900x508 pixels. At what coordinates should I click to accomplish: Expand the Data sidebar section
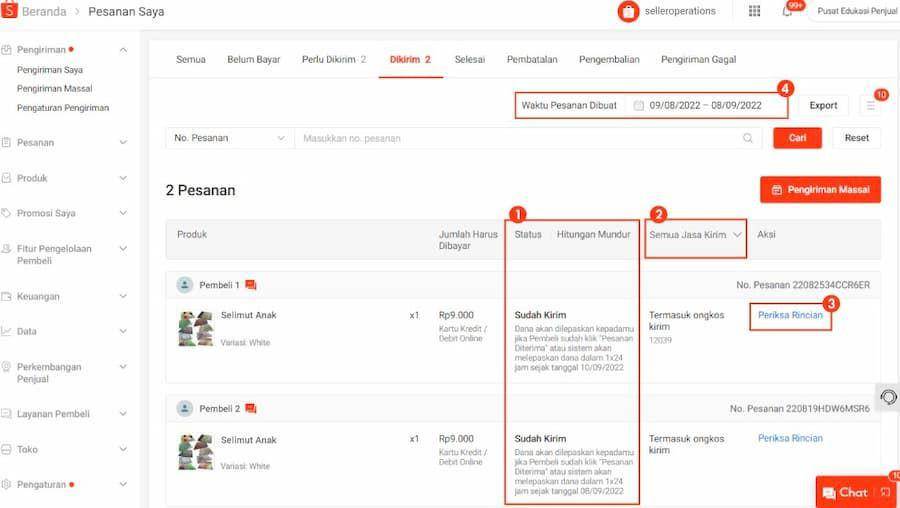[x=123, y=331]
